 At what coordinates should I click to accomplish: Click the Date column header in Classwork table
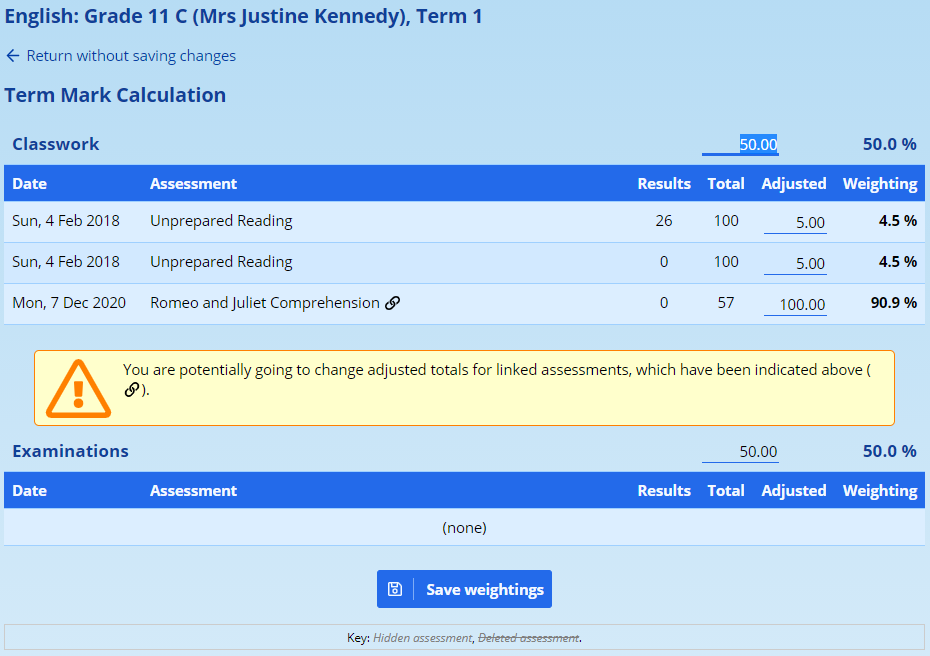tap(30, 184)
